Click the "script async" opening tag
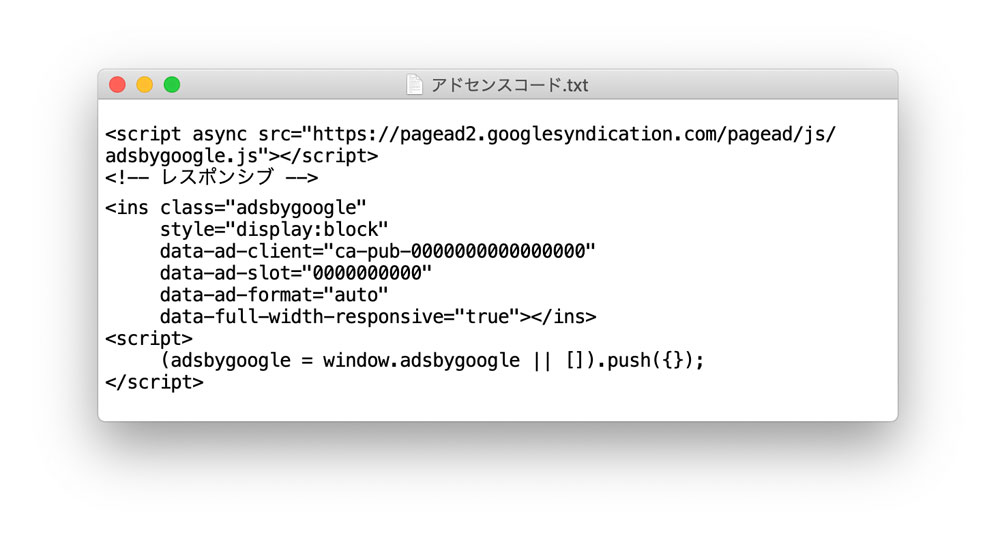The image size is (1000, 544). [176, 134]
